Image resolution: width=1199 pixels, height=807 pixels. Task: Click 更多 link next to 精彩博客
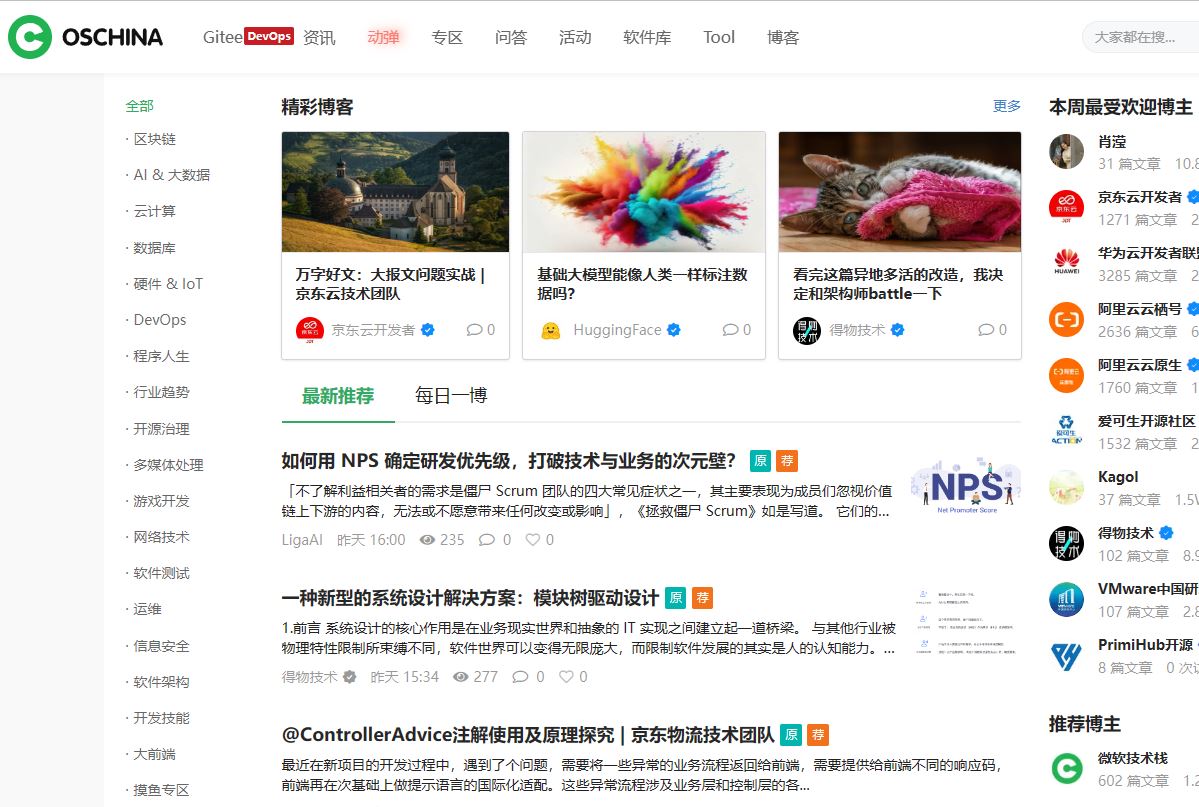[1006, 106]
